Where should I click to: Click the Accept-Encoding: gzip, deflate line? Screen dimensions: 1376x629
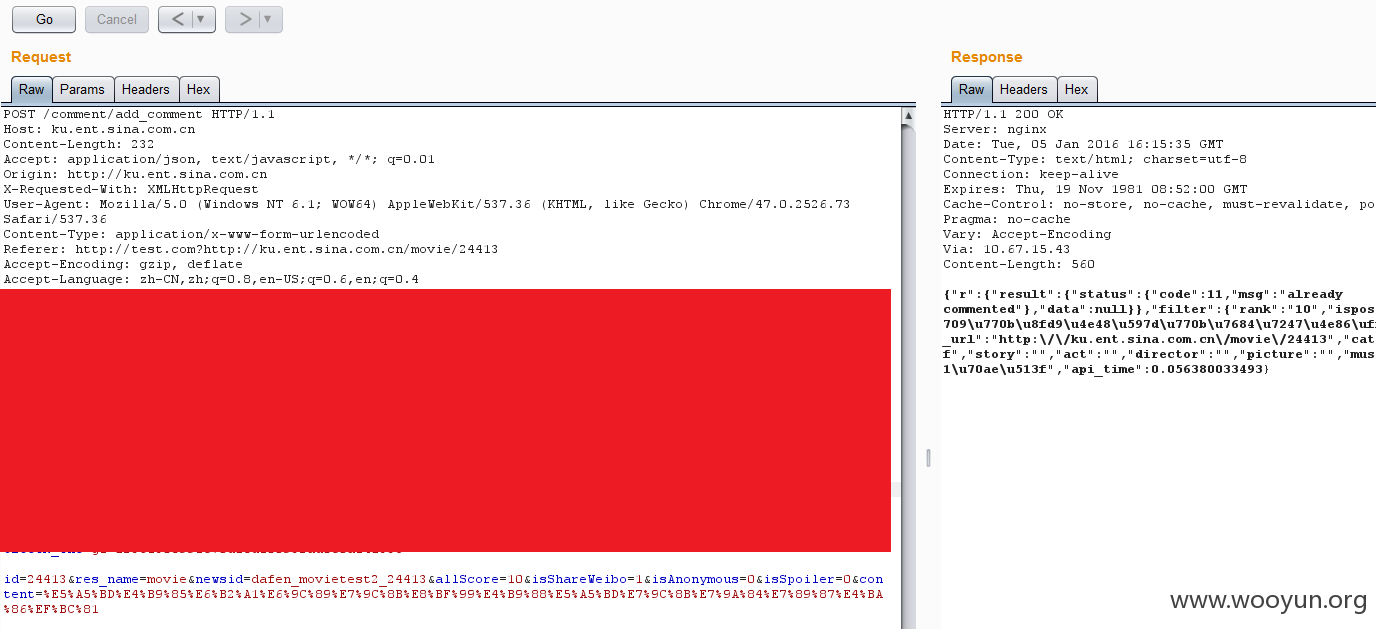point(123,264)
